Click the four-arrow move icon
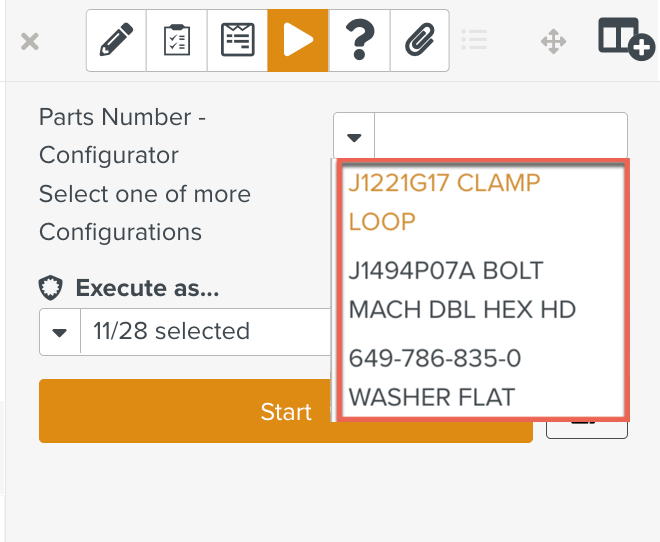Screen dimensions: 660x542 553,41
